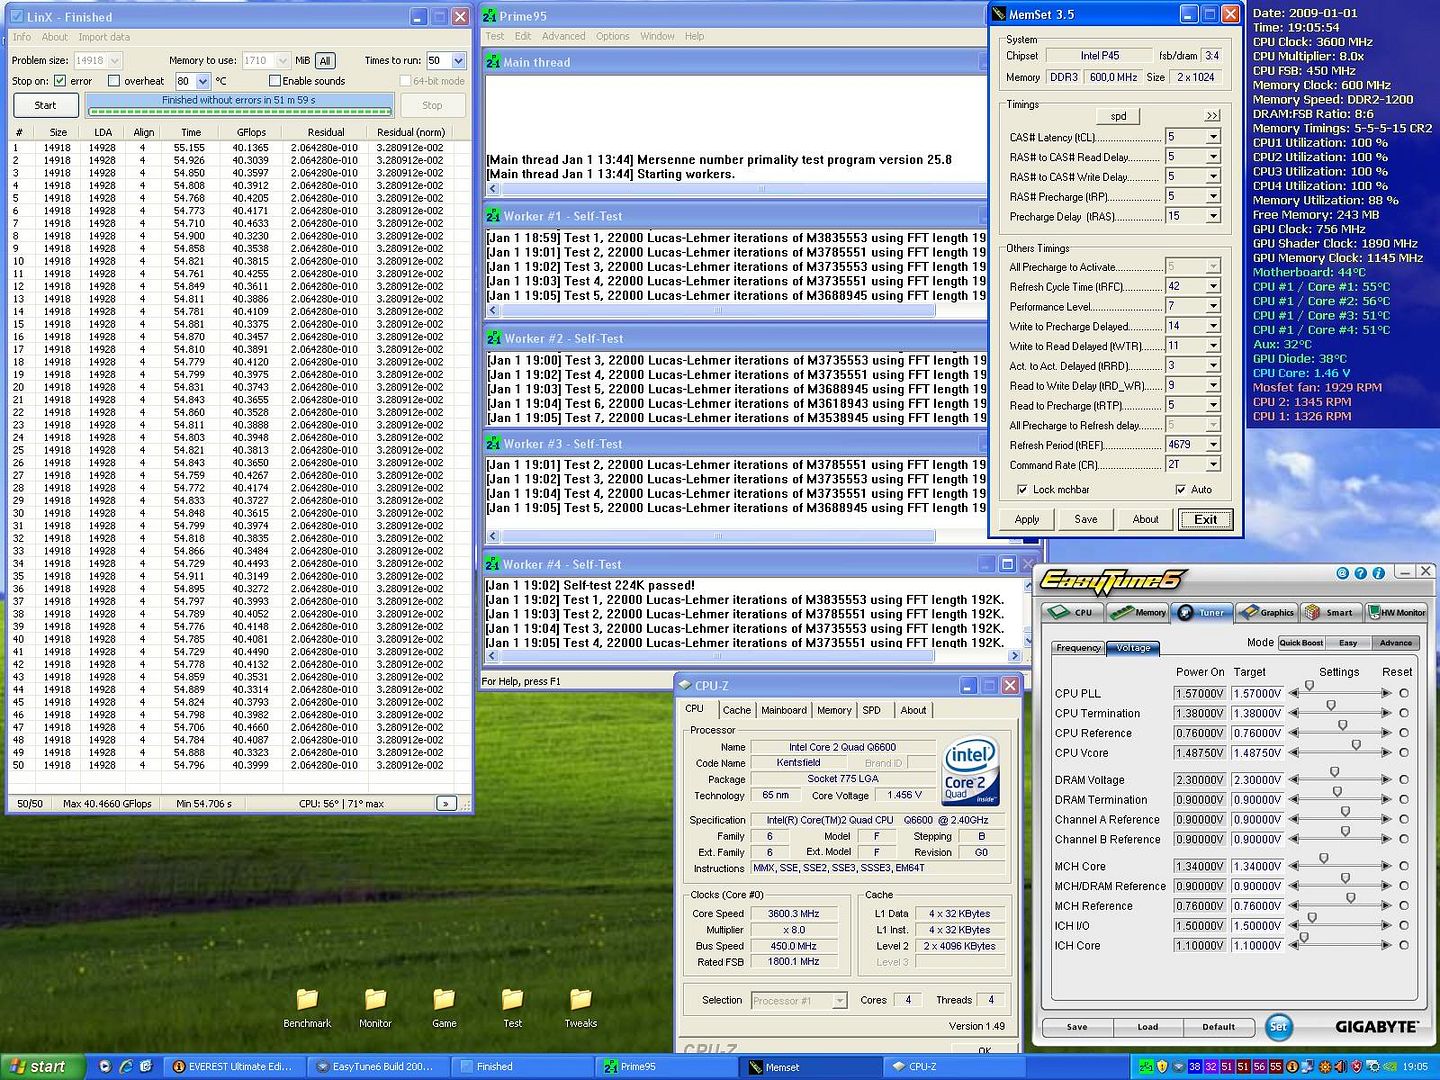
Task: Open EasyTune6 HW Monitor tab
Action: [1397, 612]
